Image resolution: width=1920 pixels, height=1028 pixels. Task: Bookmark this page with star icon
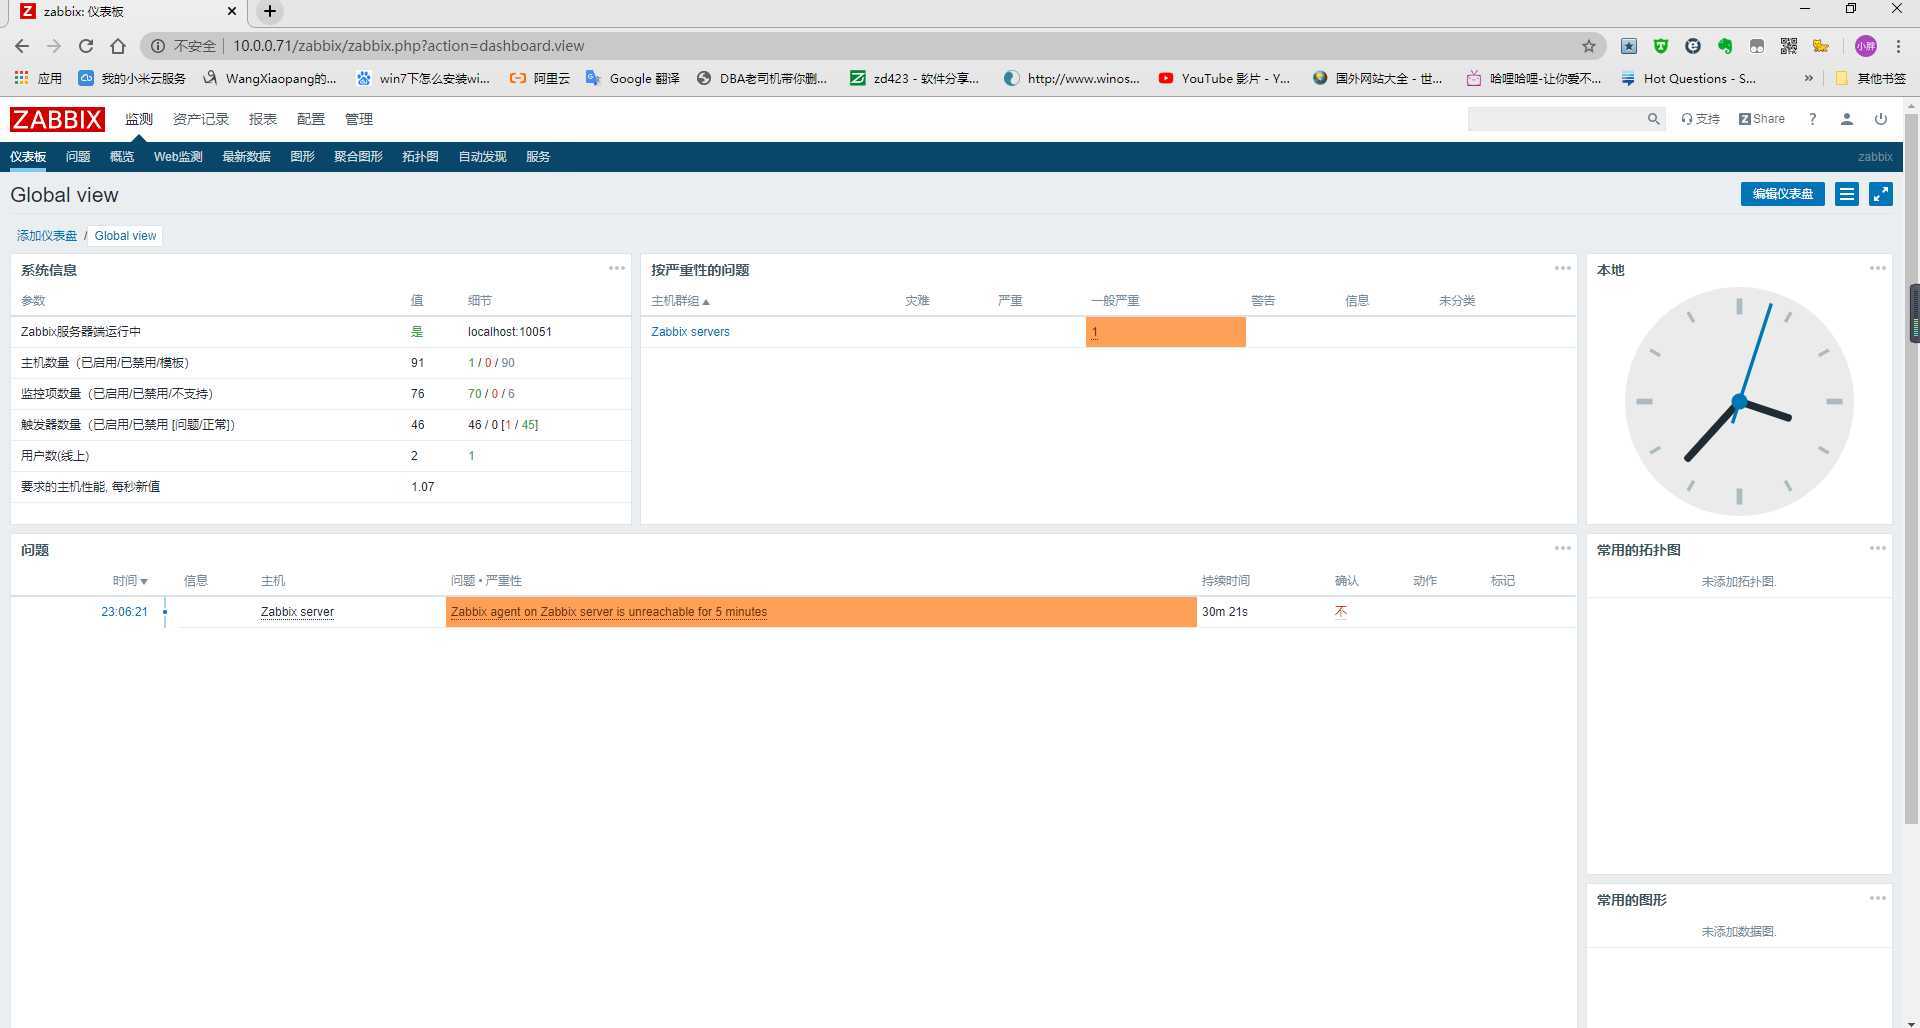coord(1588,46)
